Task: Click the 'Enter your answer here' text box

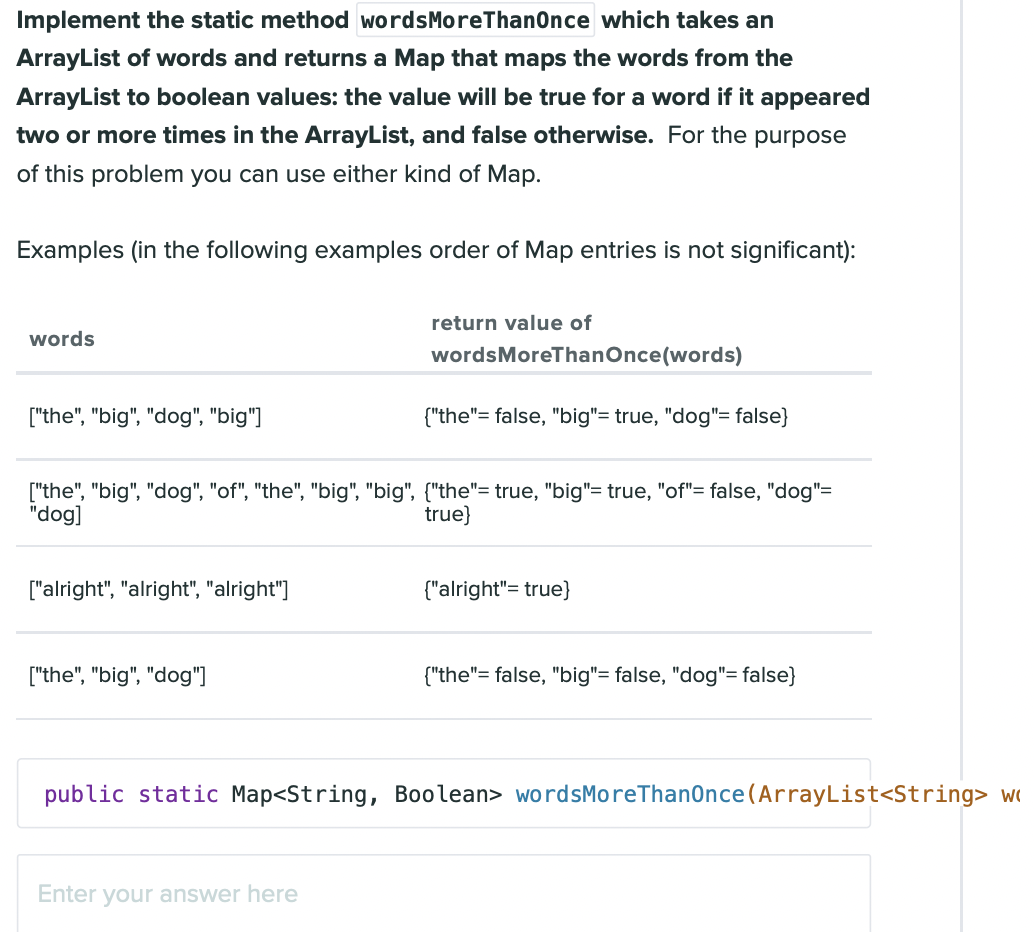Action: 443,893
